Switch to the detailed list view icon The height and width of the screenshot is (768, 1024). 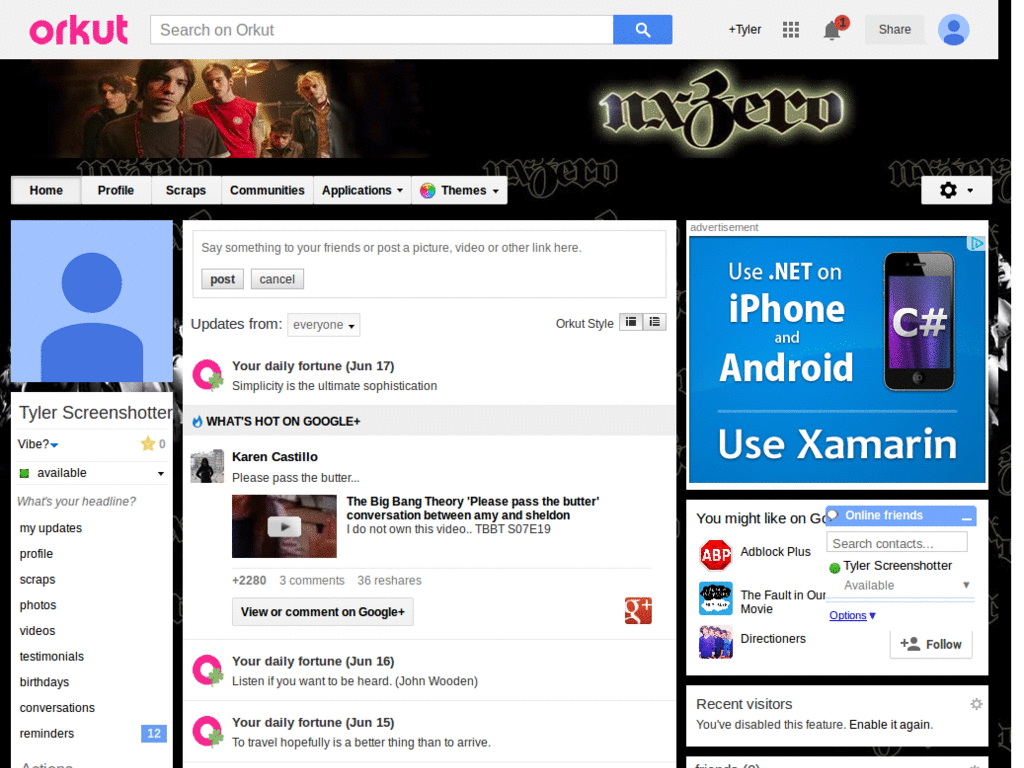coord(654,322)
